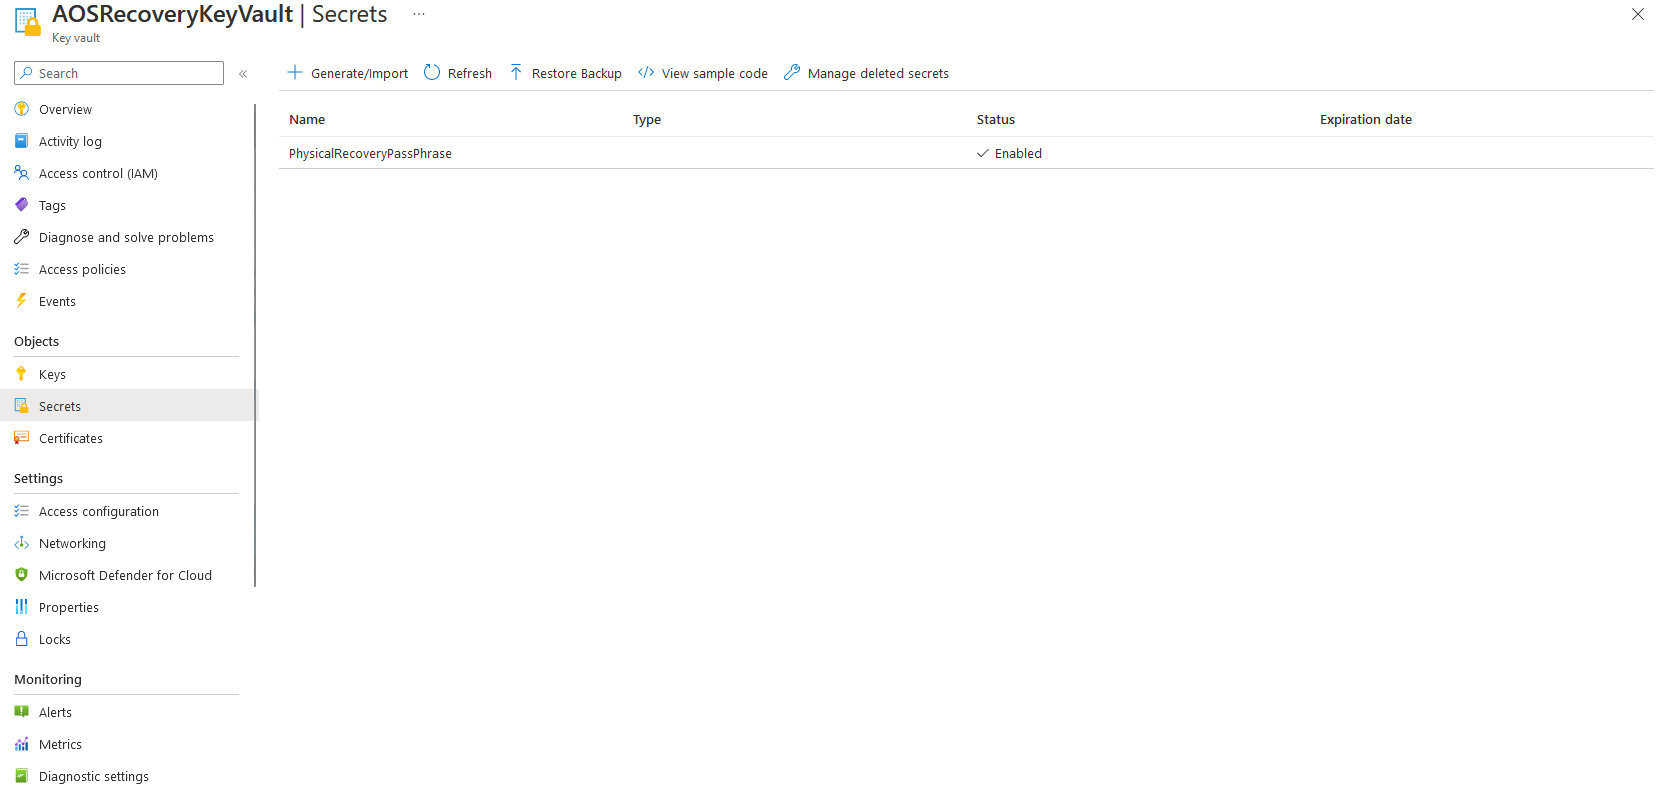
Task: Click the Restore Backup upload arrow icon
Action: pos(516,72)
